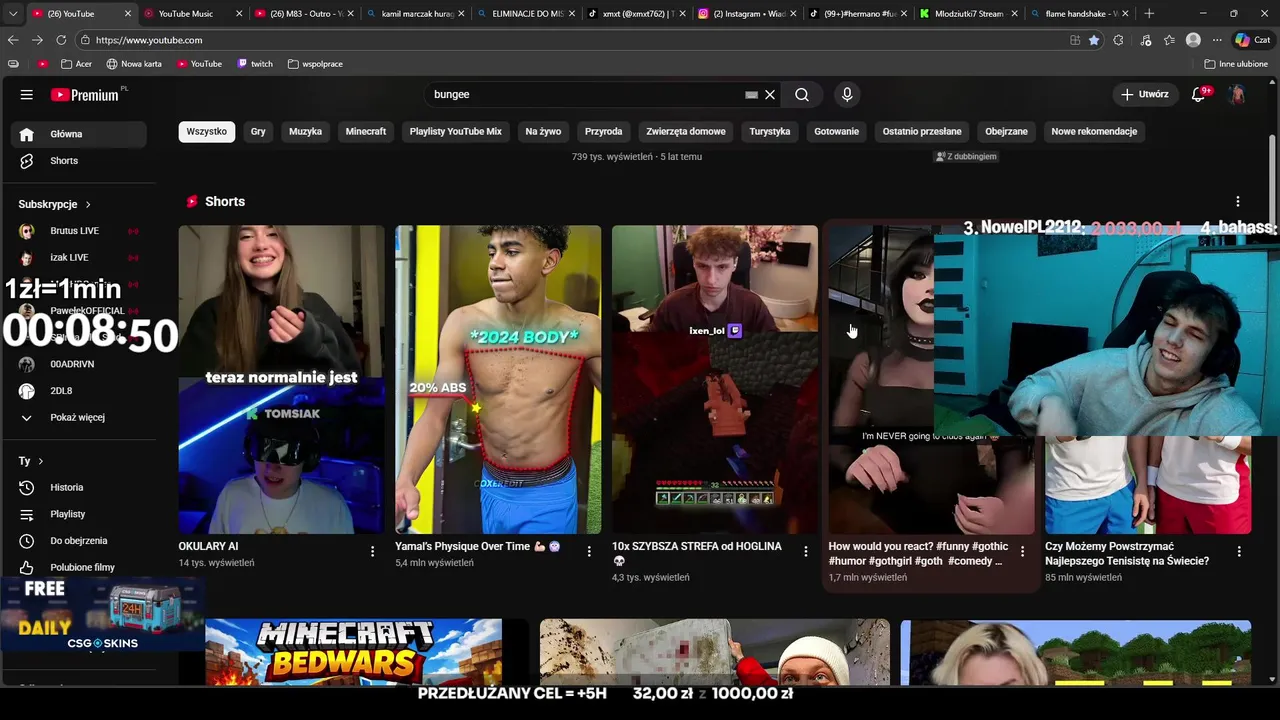Expand Pokaż więcej subscriptions
Viewport: 1280px width, 720px height.
click(77, 417)
